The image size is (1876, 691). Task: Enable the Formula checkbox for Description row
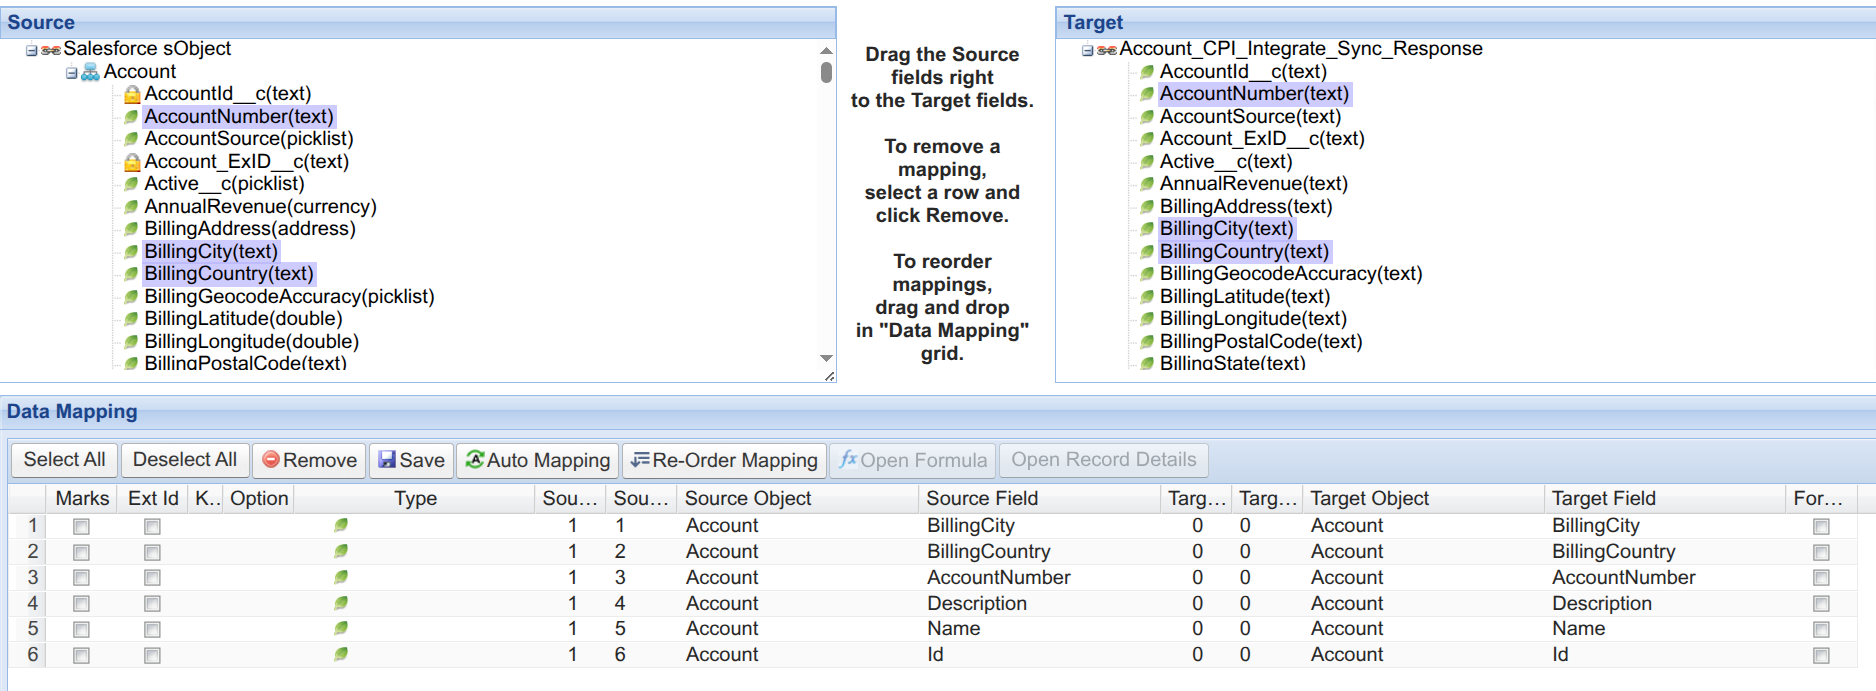point(1821,604)
